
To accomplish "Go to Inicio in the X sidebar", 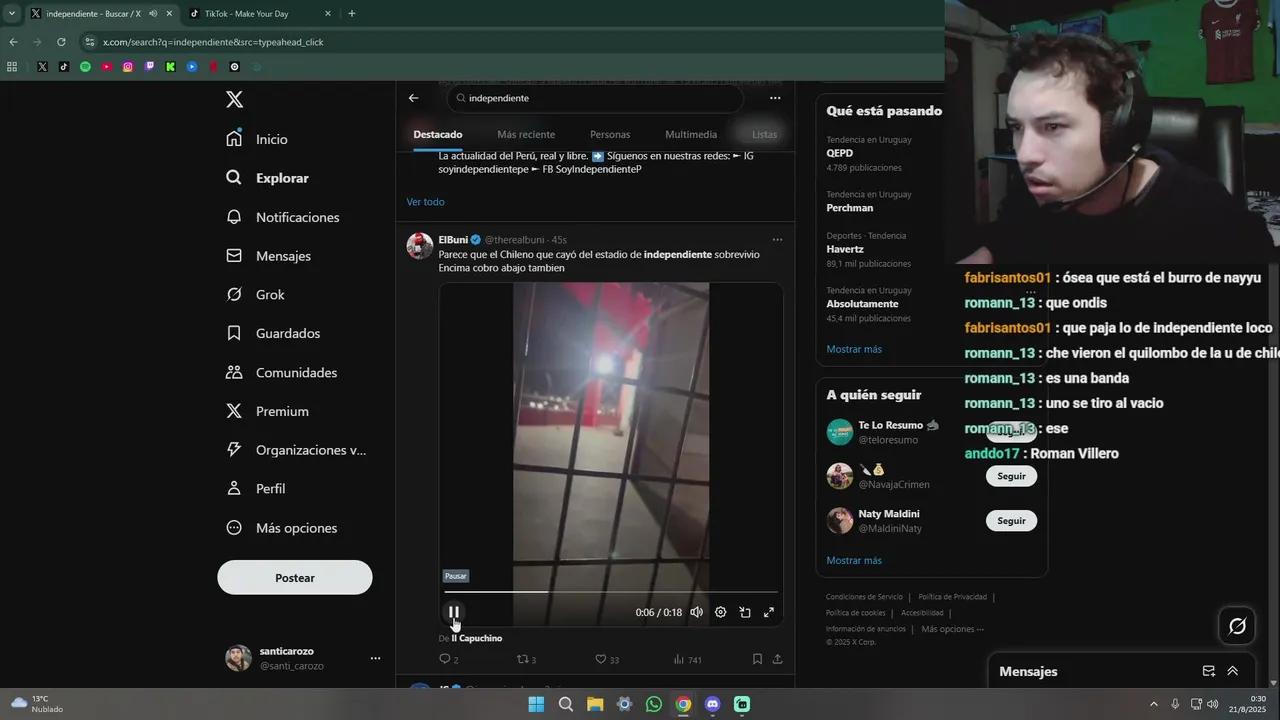I will tap(258, 139).
